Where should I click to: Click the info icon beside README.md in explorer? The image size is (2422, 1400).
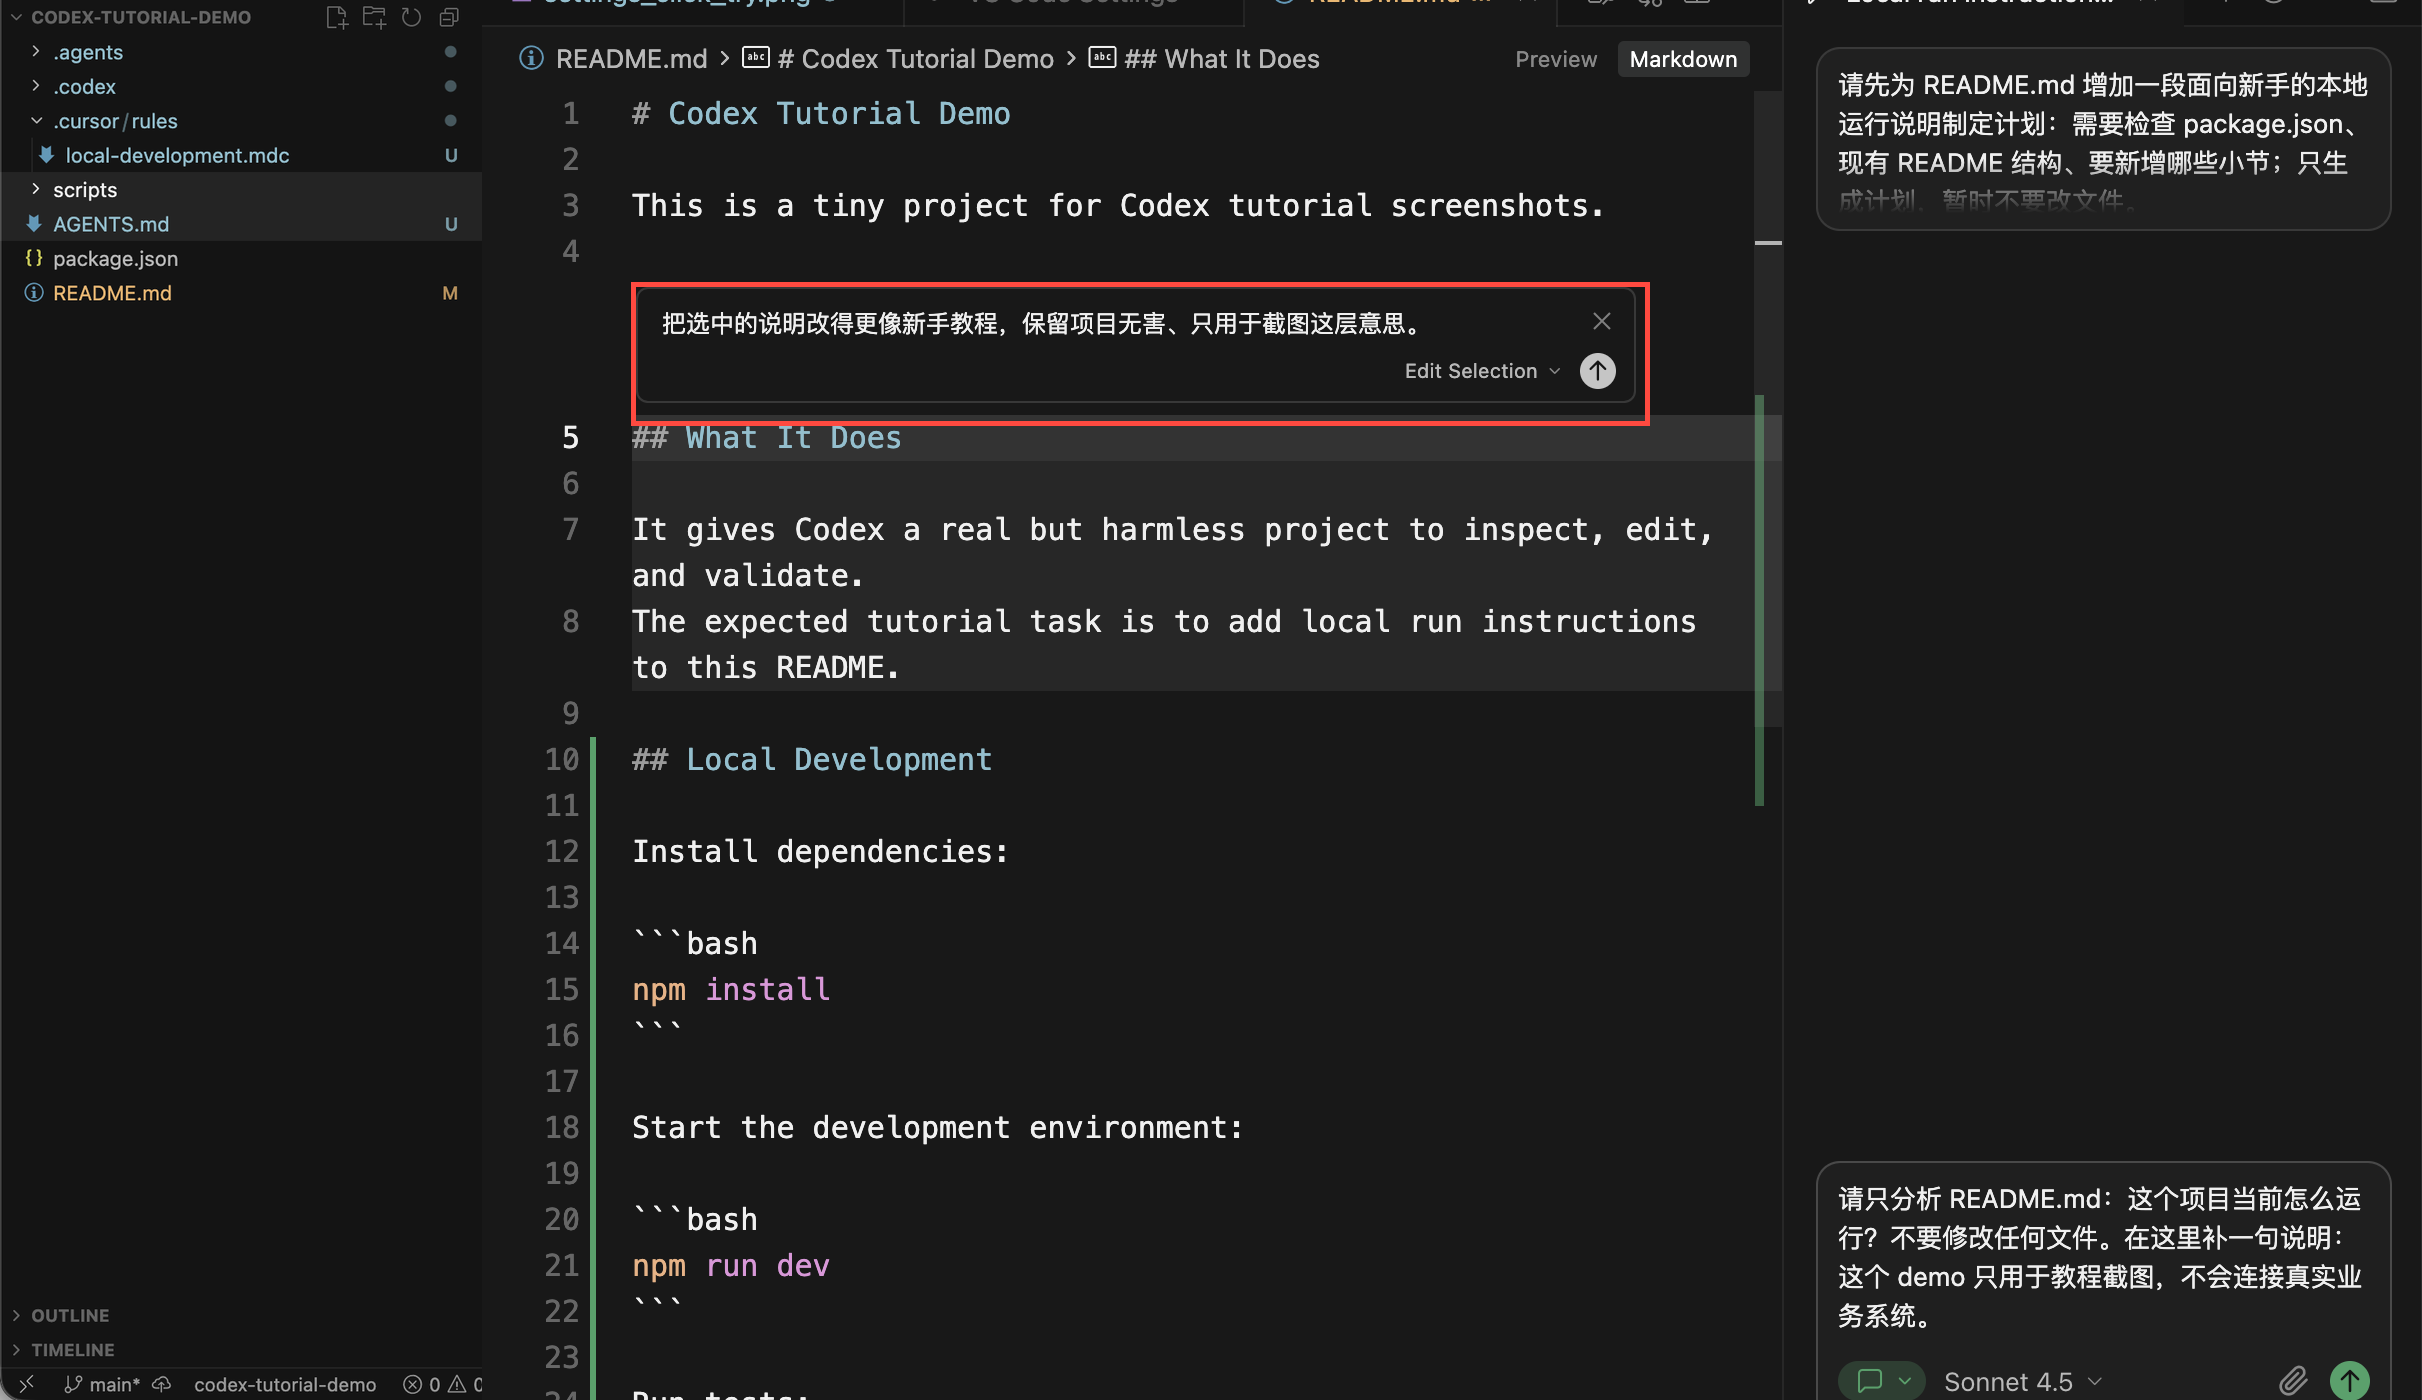tap(34, 293)
